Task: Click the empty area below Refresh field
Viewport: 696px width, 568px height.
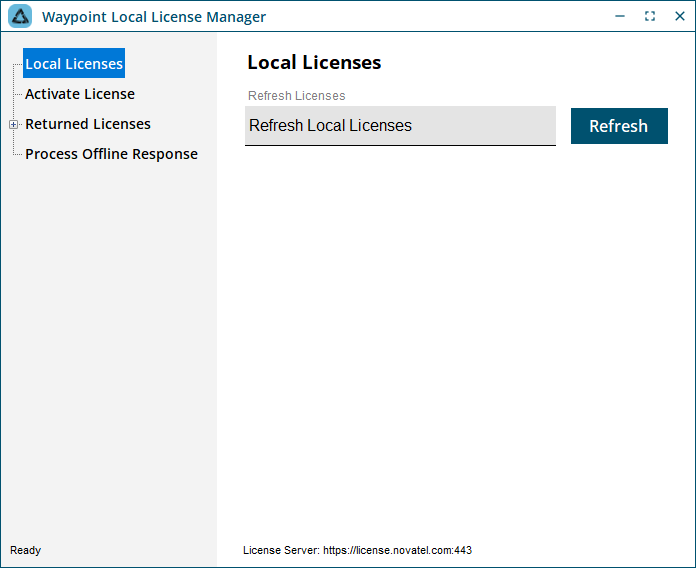Action: coord(455,337)
